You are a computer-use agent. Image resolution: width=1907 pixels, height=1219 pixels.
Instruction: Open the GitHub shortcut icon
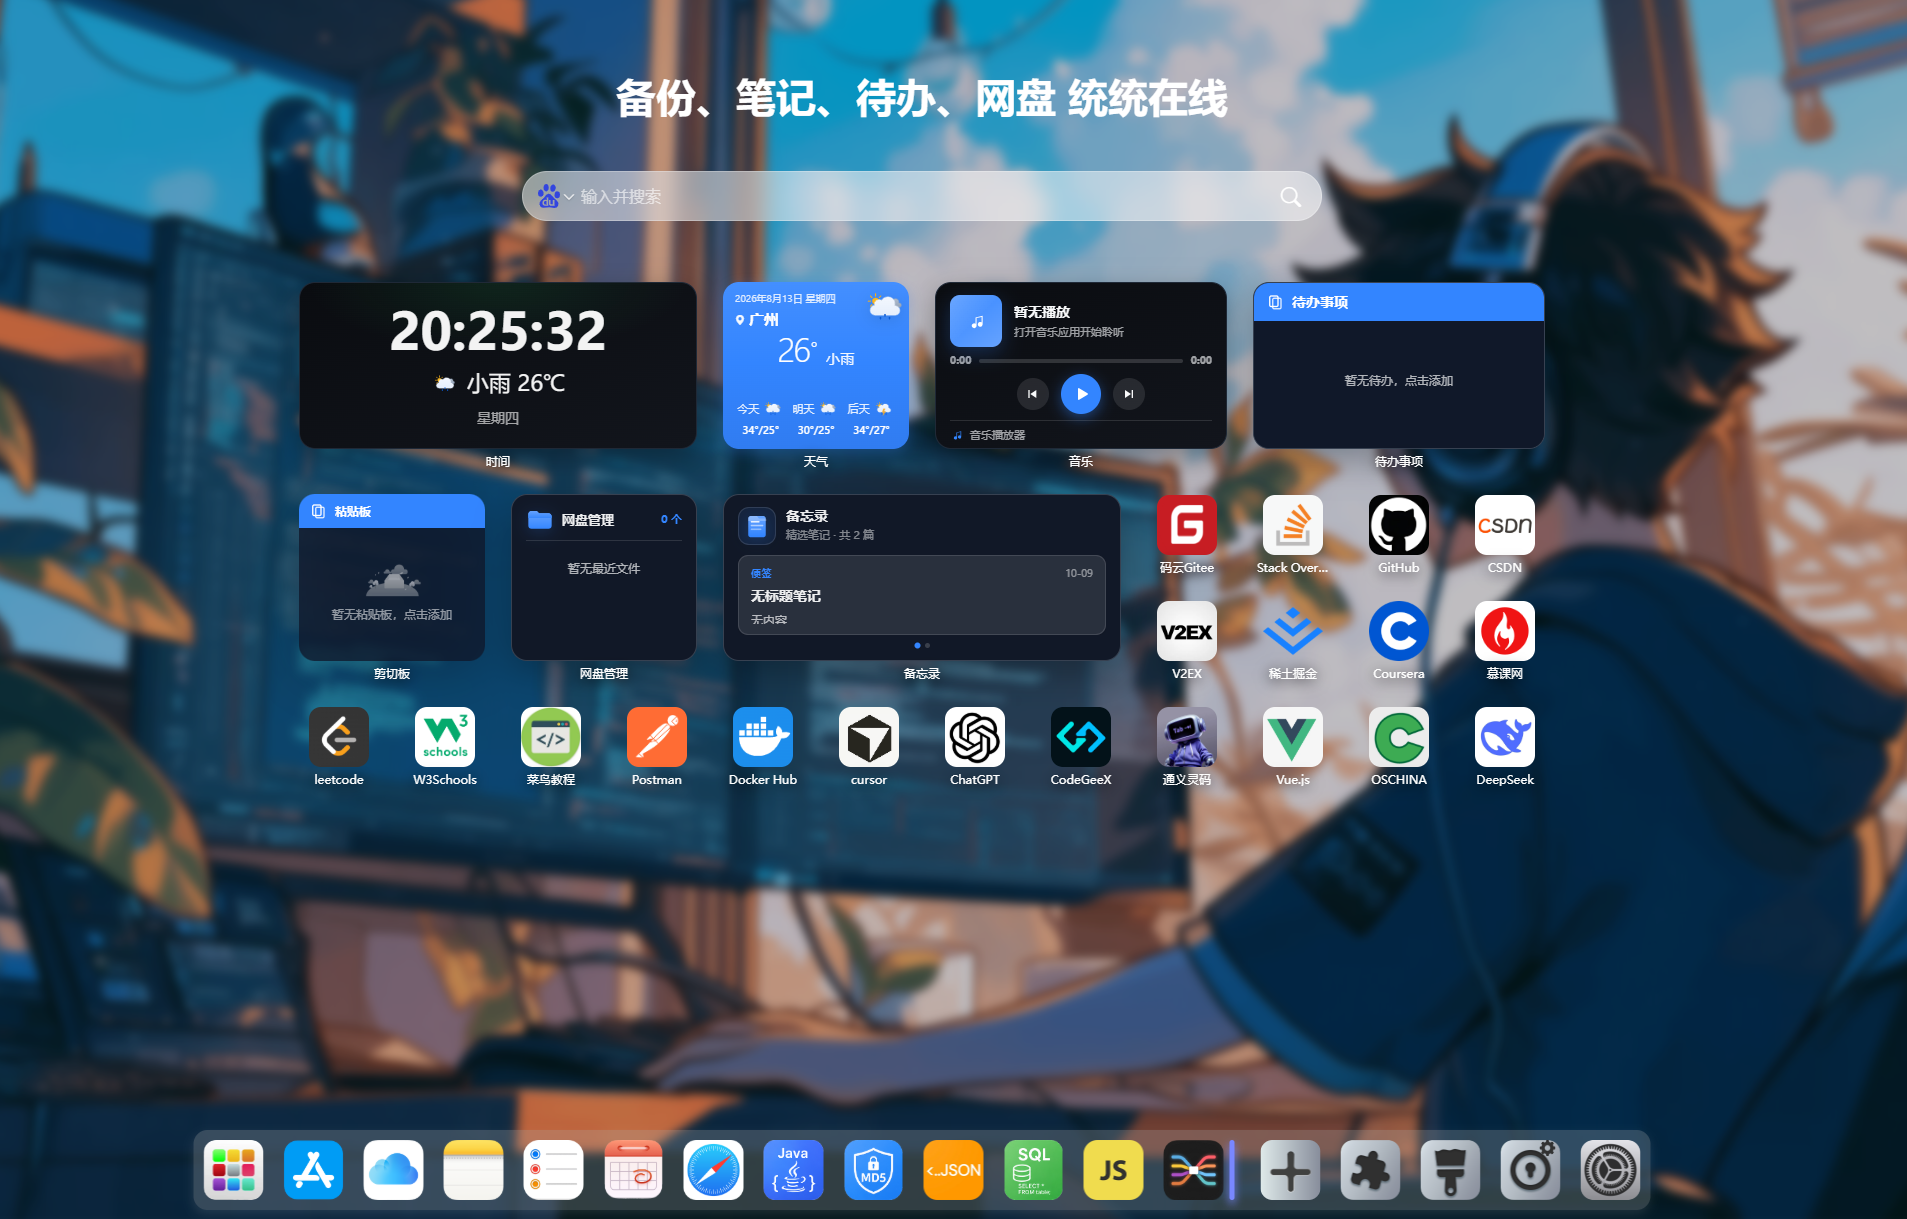[1399, 525]
